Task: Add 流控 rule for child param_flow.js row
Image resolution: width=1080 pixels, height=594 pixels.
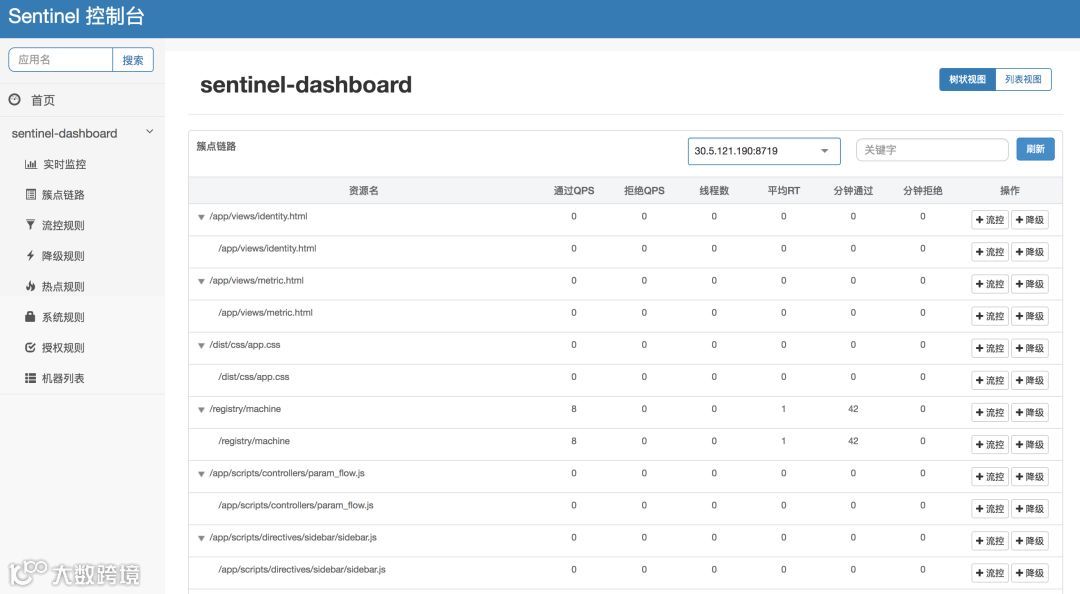Action: tap(990, 509)
